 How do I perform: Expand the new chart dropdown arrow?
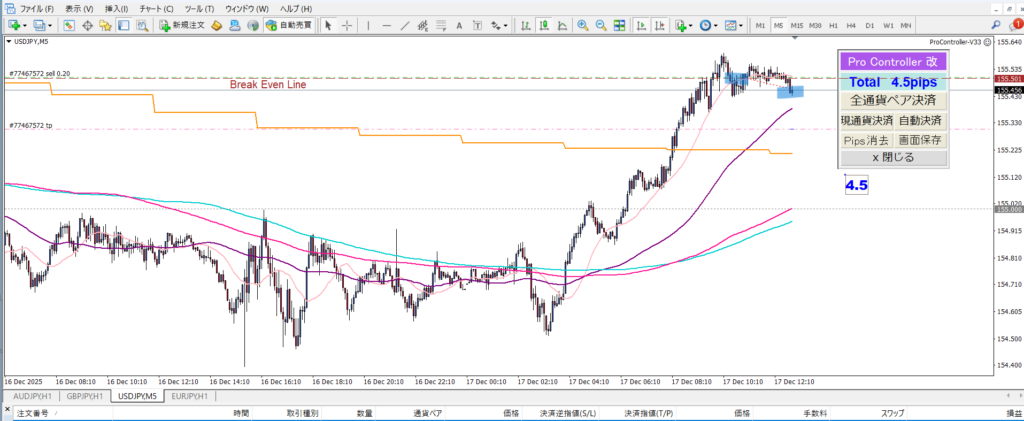tap(23, 24)
